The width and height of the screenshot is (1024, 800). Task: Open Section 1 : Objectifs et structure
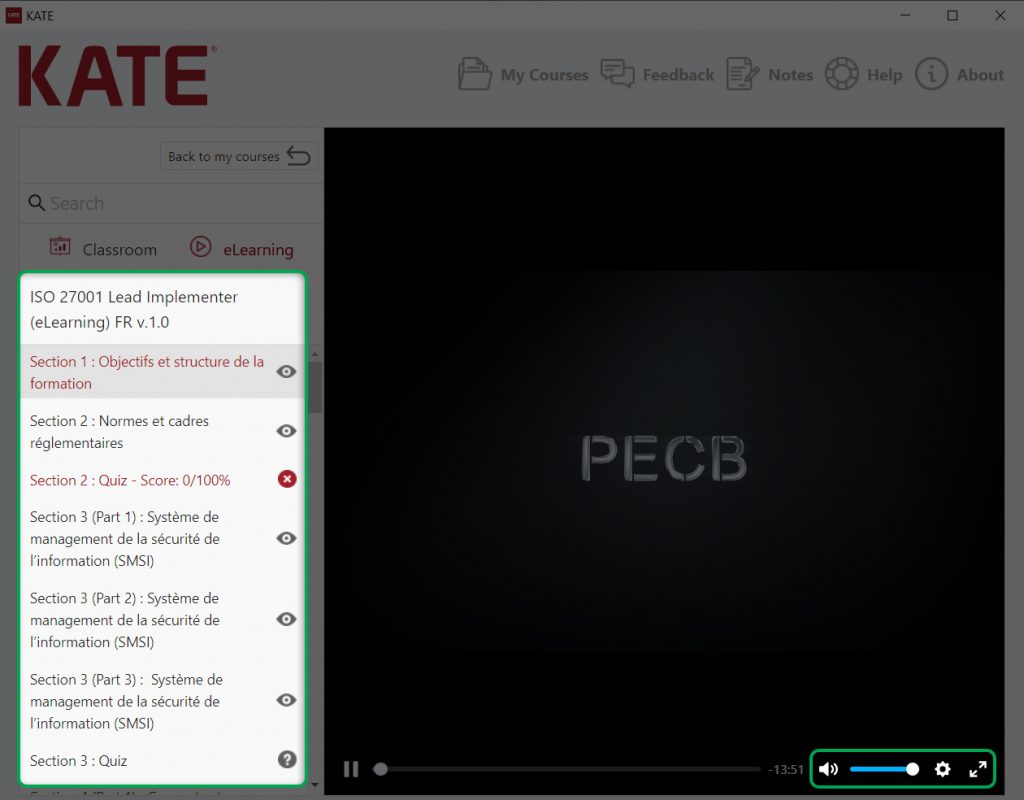[163, 372]
